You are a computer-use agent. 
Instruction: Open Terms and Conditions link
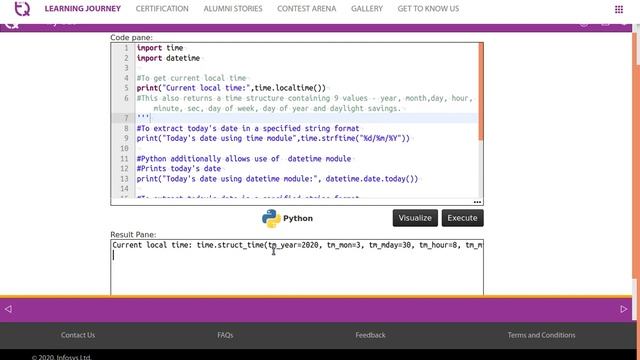coord(541,335)
